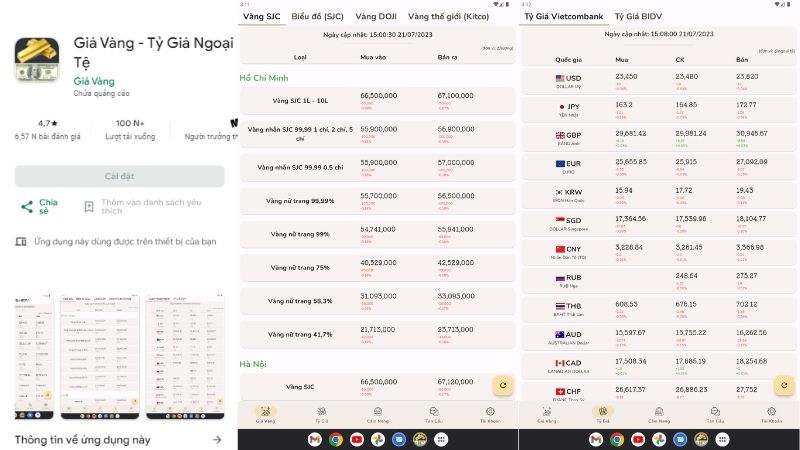The image size is (800, 450).
Task: Click the '100 N+' downloads count
Action: 130,123
